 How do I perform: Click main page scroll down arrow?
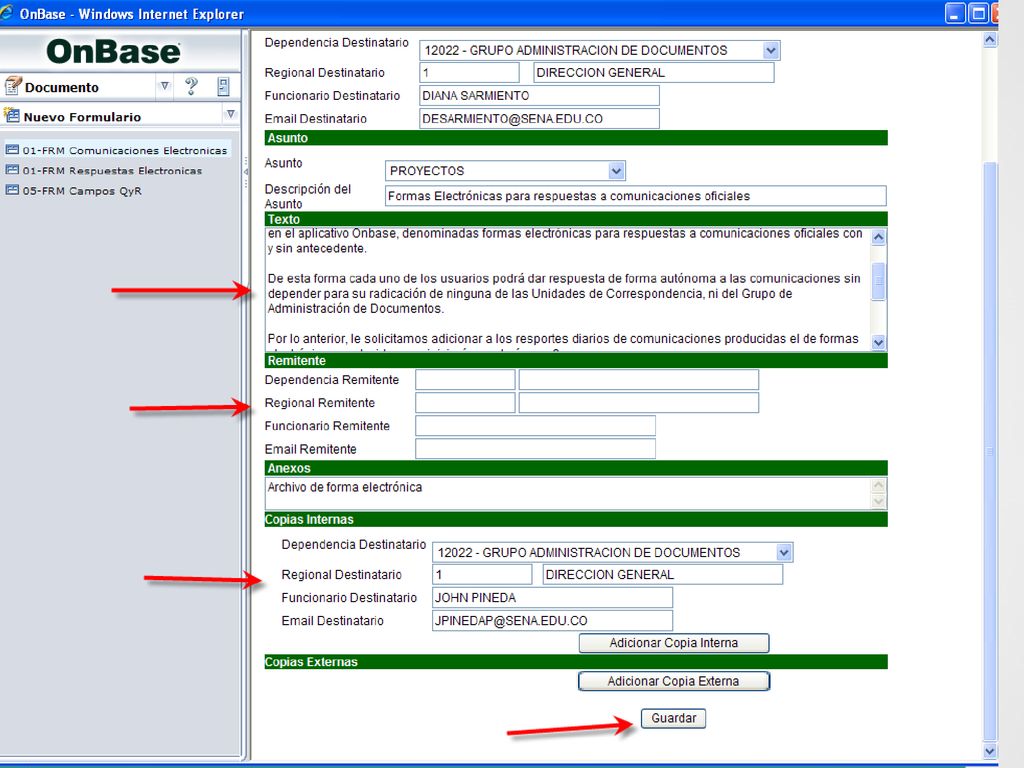(x=989, y=752)
